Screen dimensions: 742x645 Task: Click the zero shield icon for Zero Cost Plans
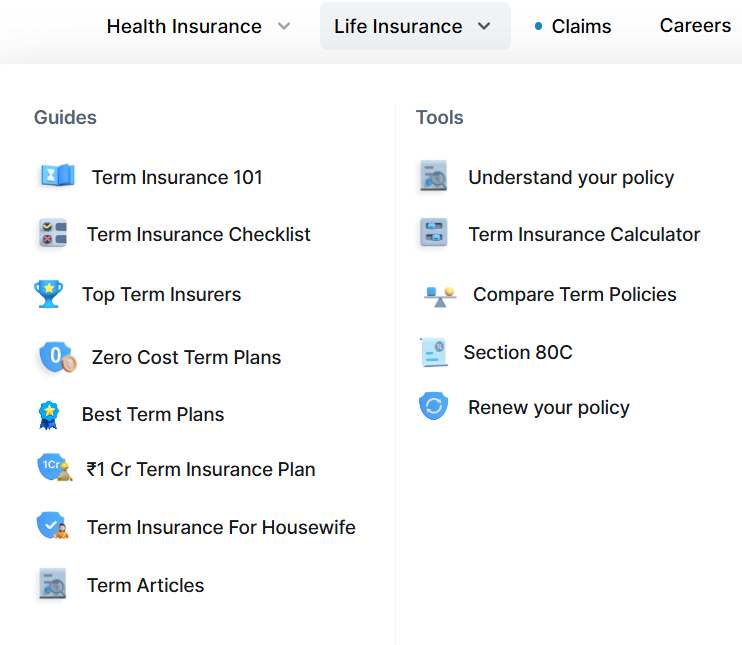click(x=56, y=357)
